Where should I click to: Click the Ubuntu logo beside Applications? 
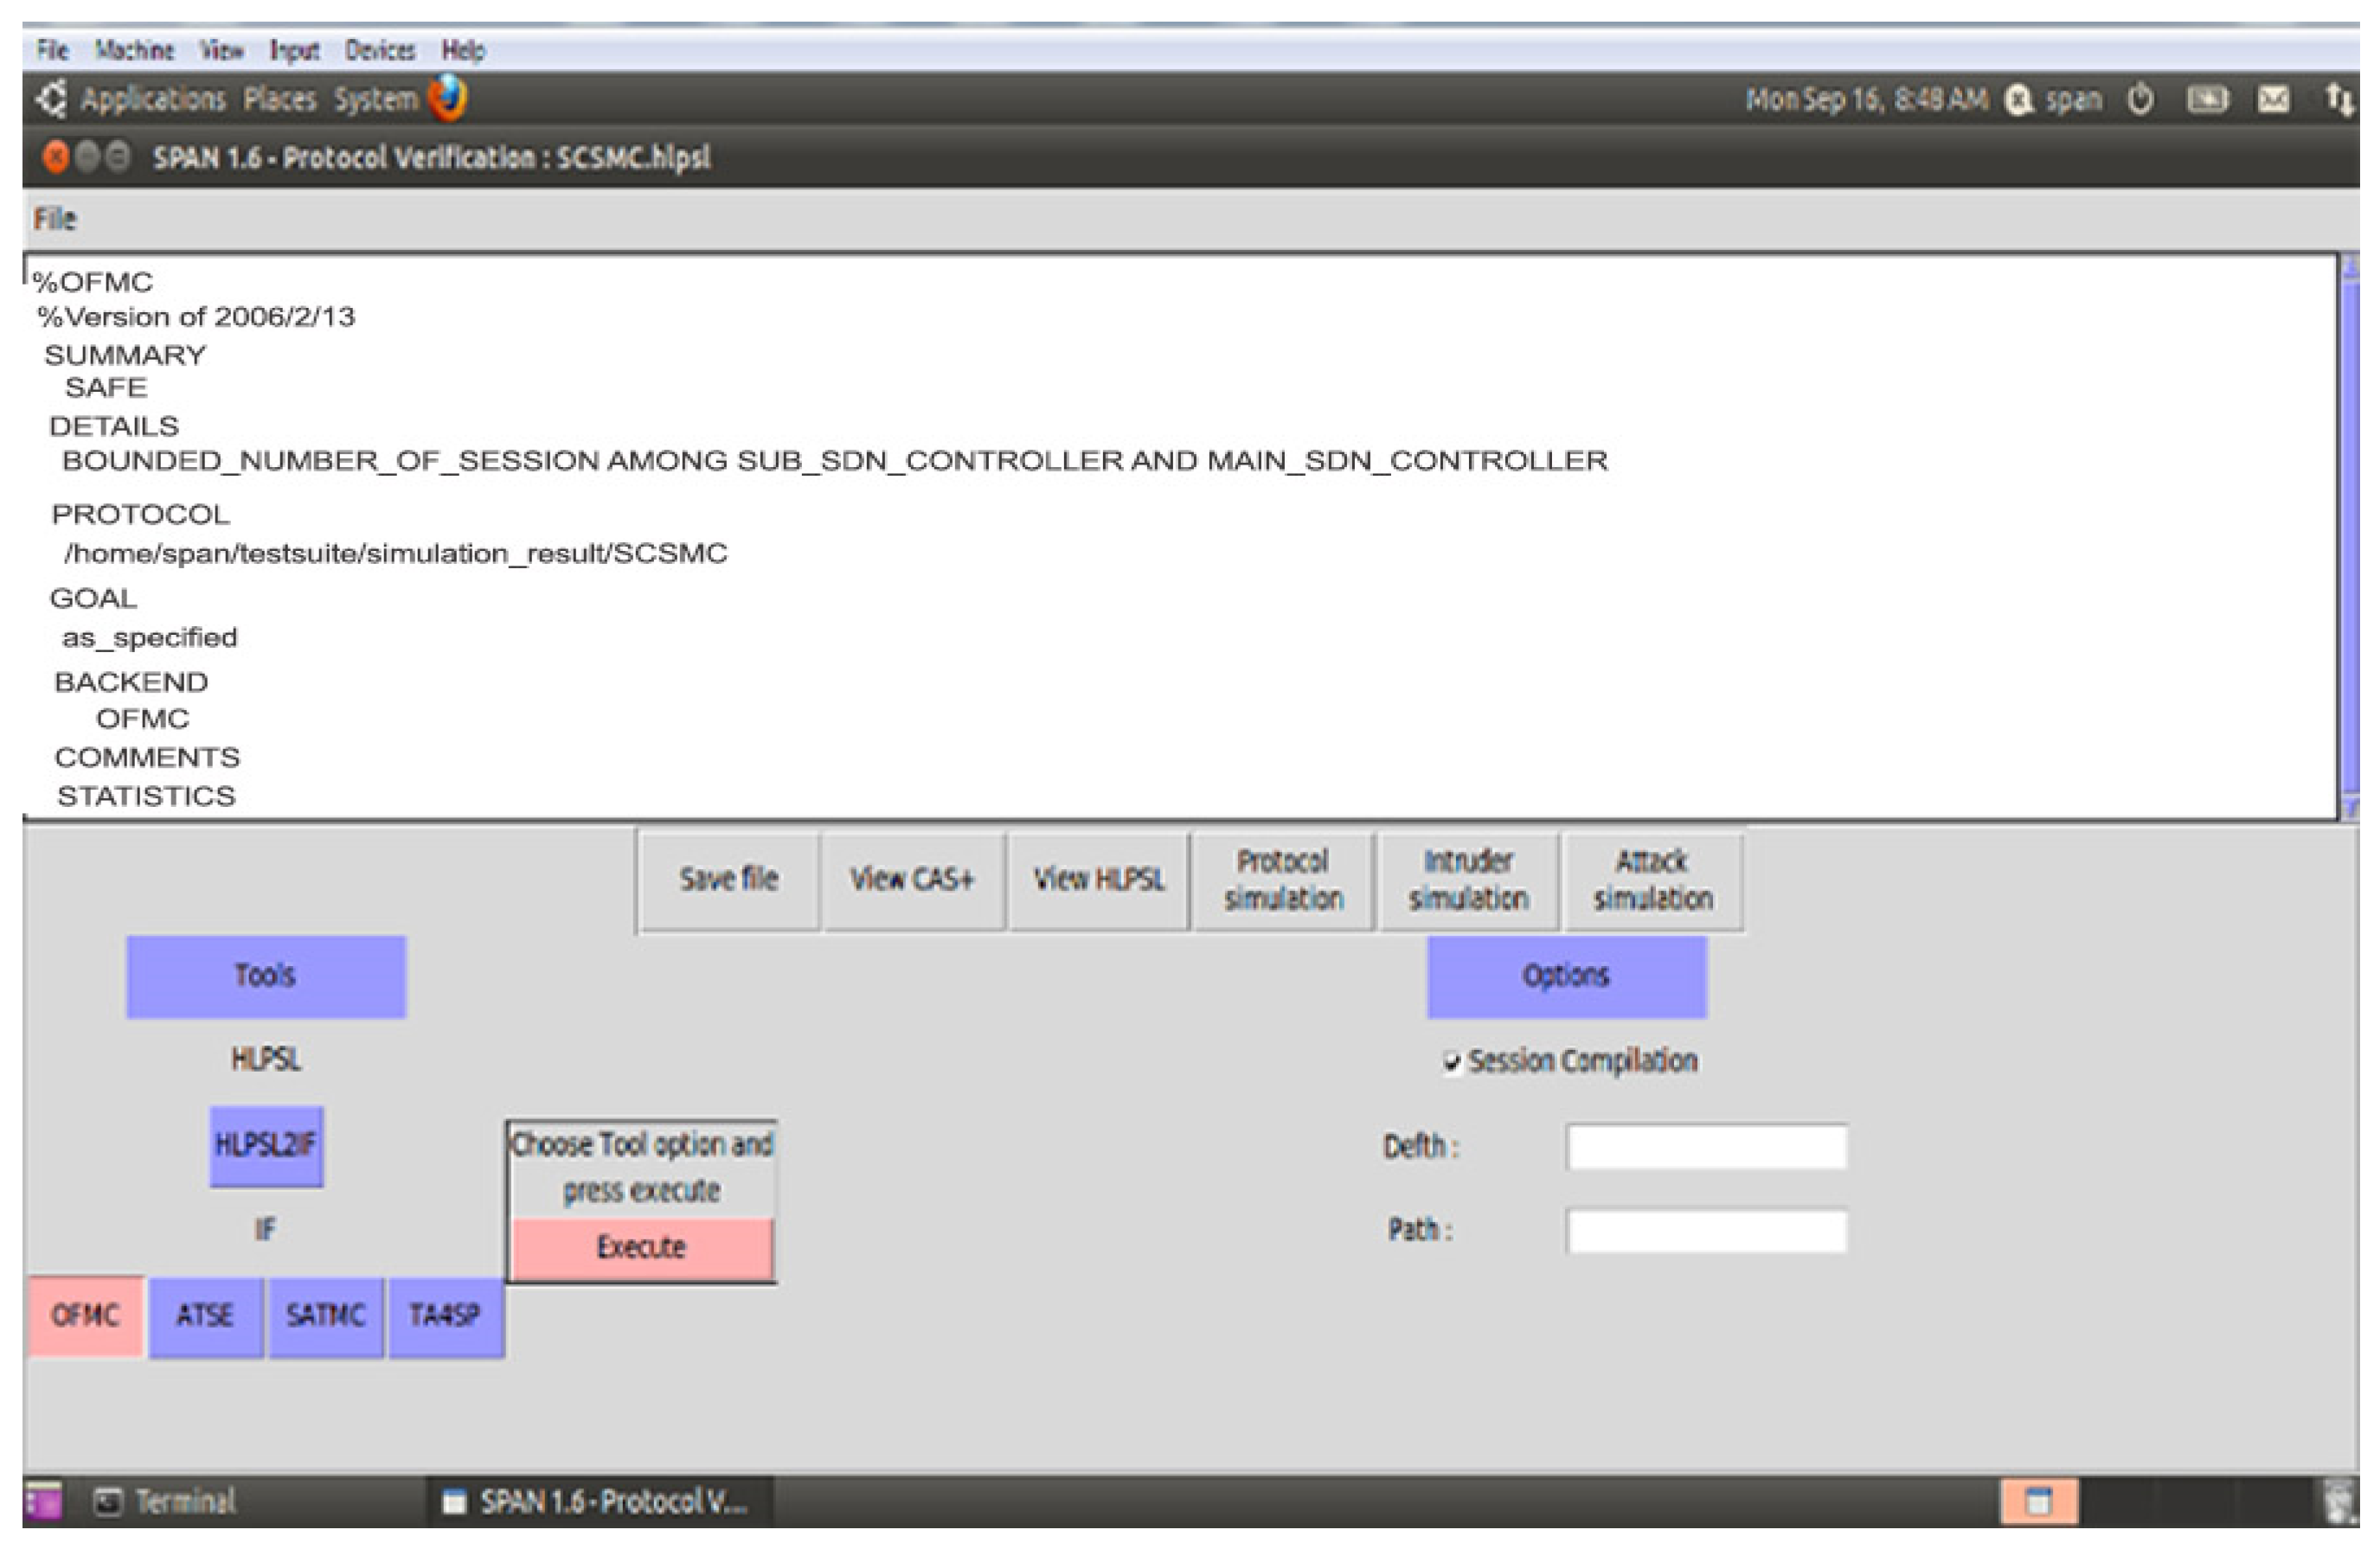click(x=52, y=98)
